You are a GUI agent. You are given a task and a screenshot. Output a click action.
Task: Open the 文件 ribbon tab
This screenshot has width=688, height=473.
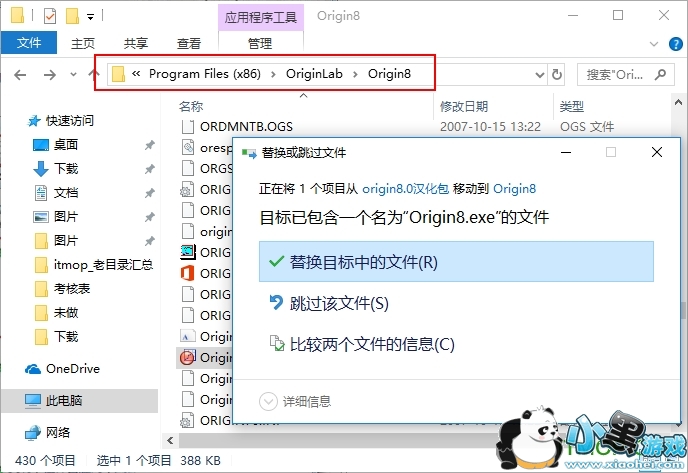(29, 43)
